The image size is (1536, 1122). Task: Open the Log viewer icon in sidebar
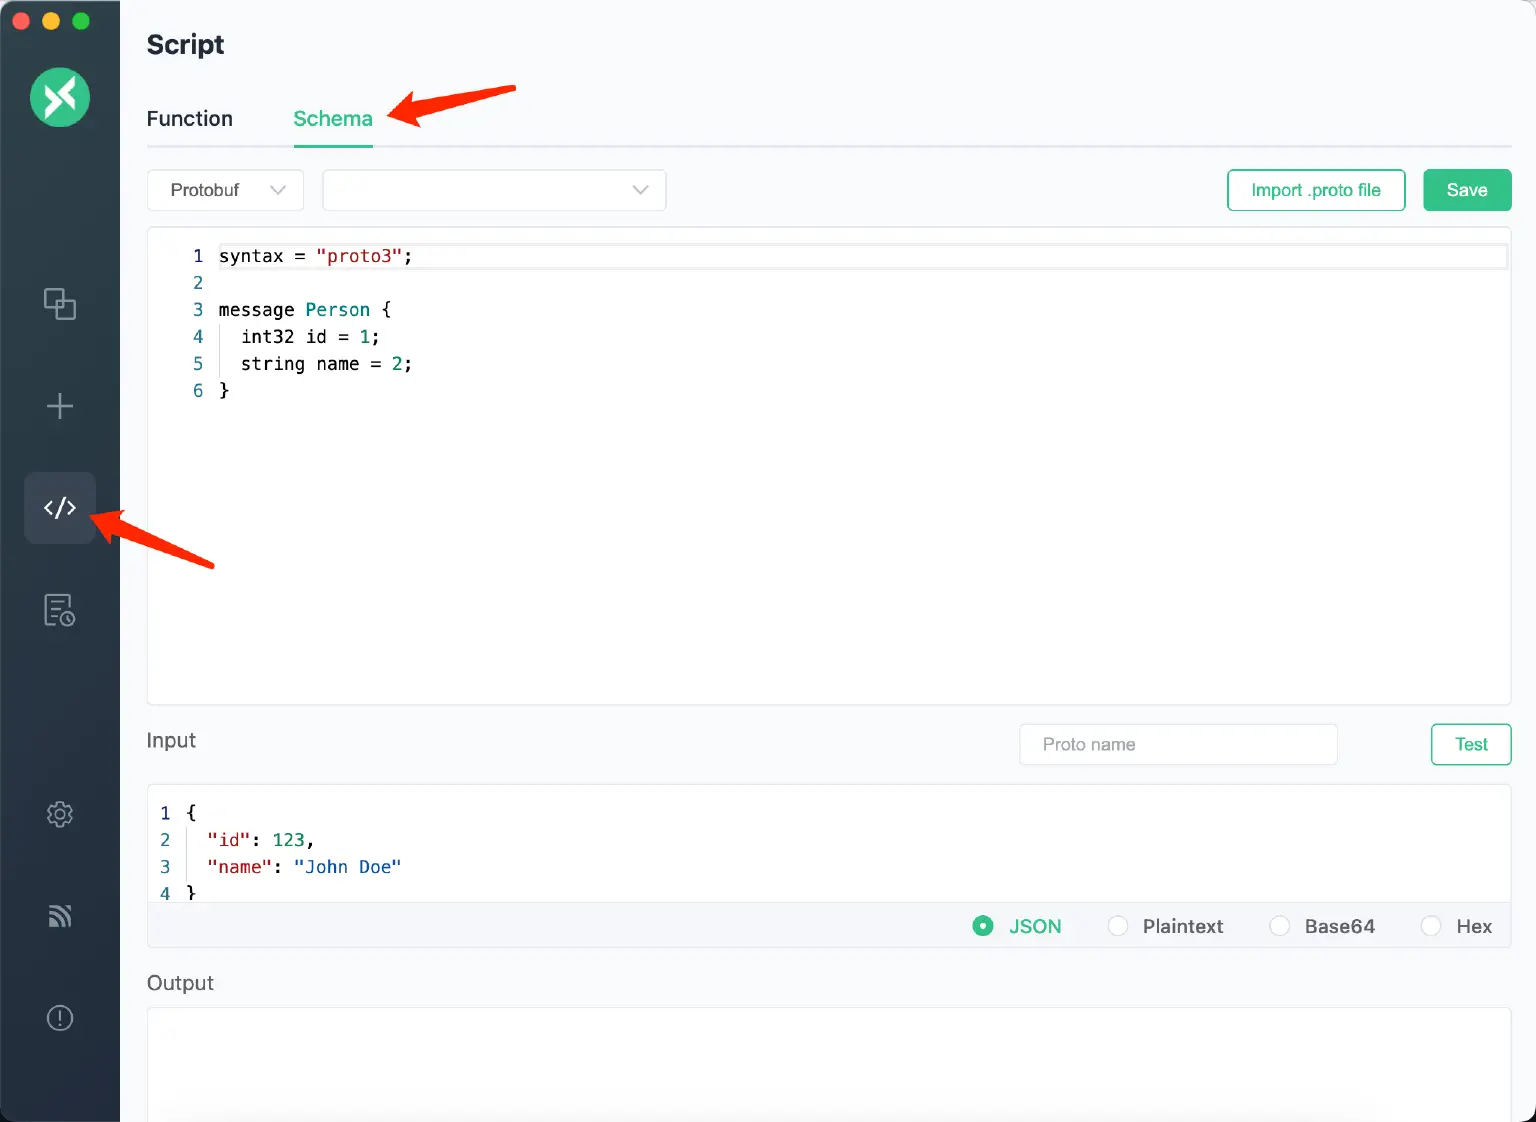click(x=60, y=610)
